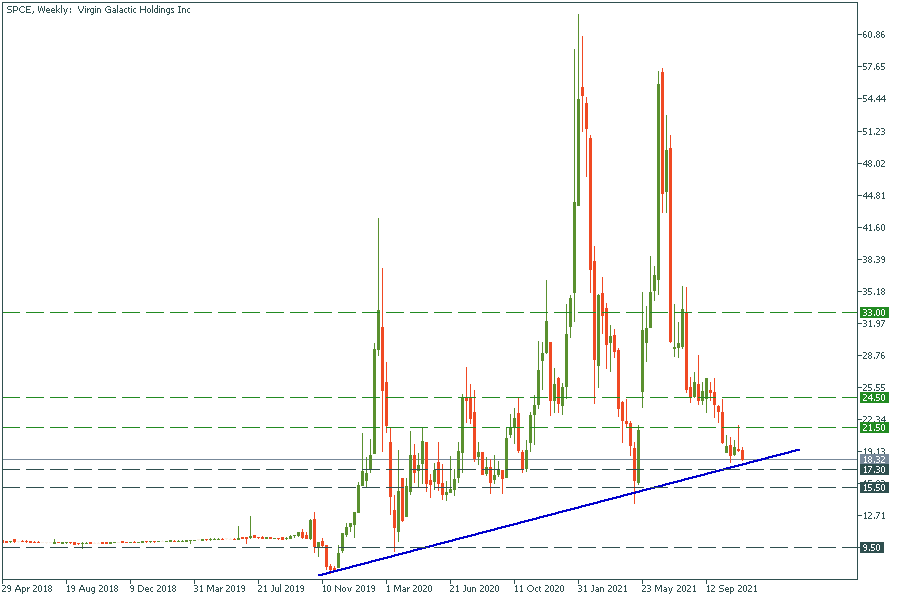Click the 1 Mar 2020 date label

click(409, 589)
